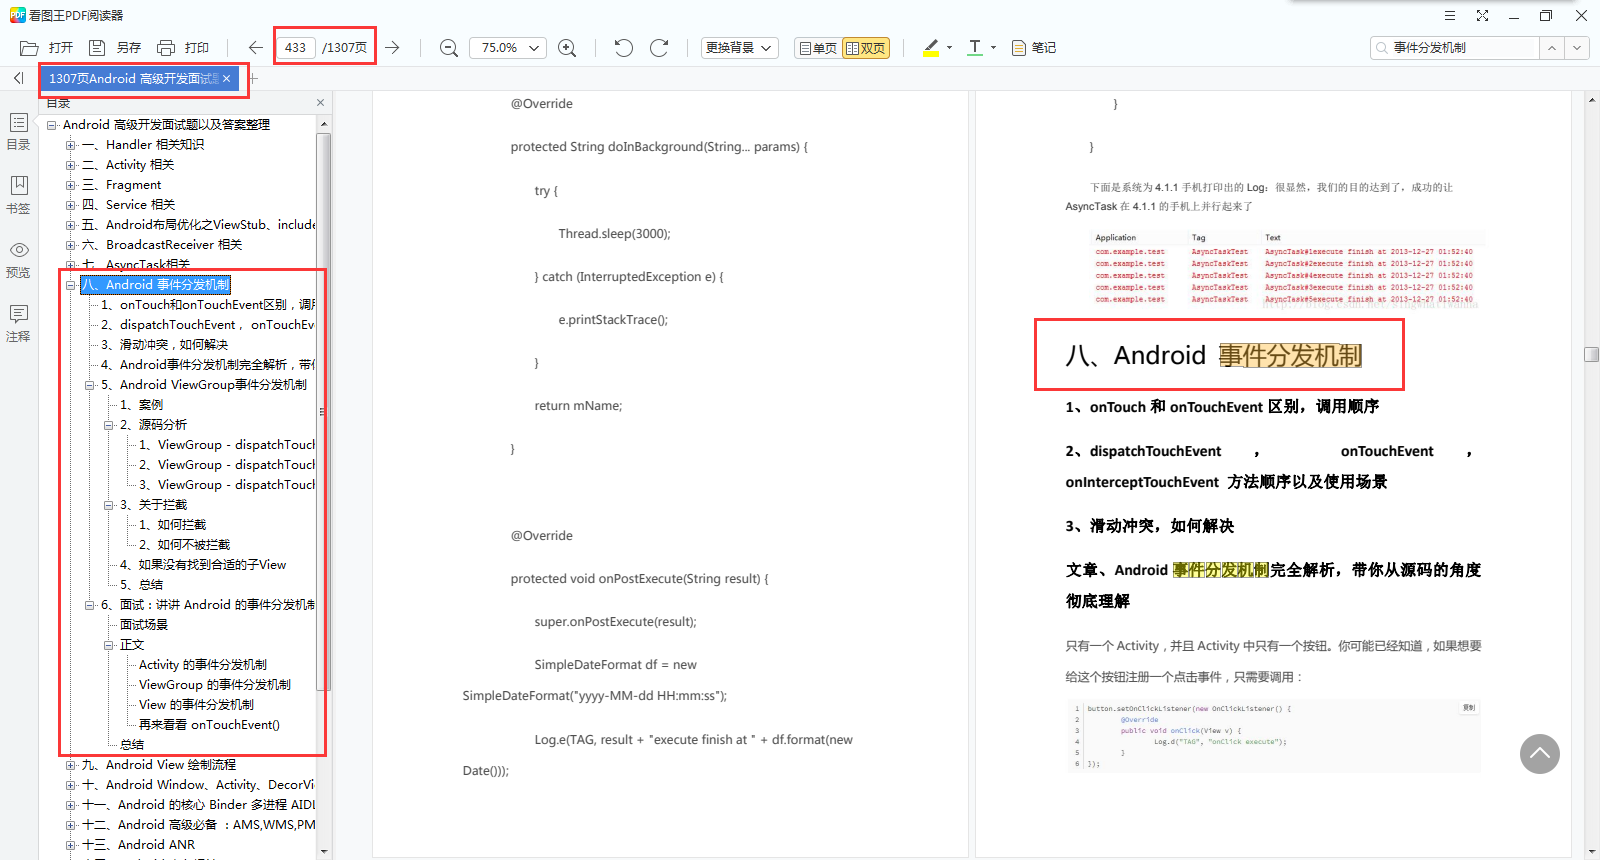The height and width of the screenshot is (860, 1600).
Task: Click the page number input field
Action: pyautogui.click(x=296, y=48)
